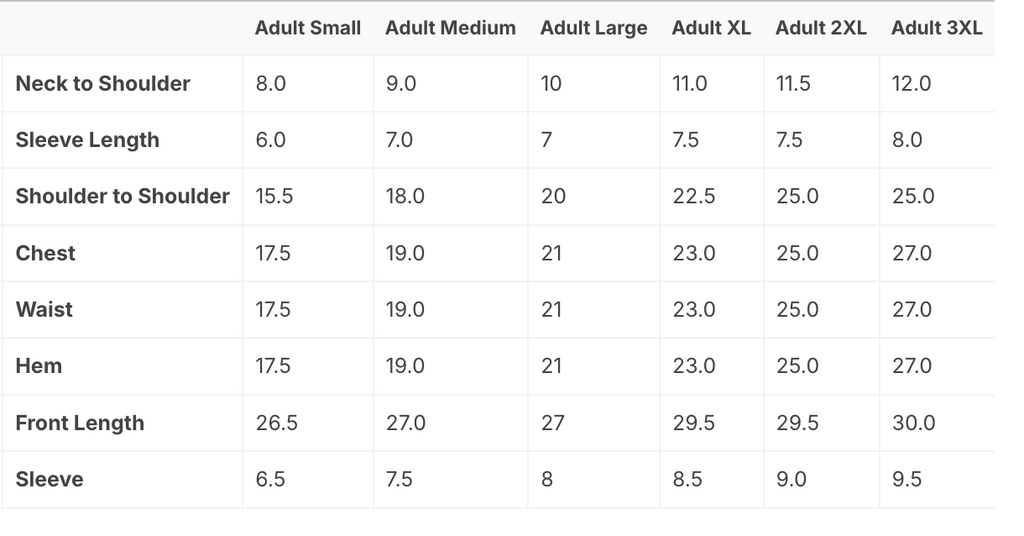
Task: Click the Neck to Shoulder row label
Action: (103, 84)
